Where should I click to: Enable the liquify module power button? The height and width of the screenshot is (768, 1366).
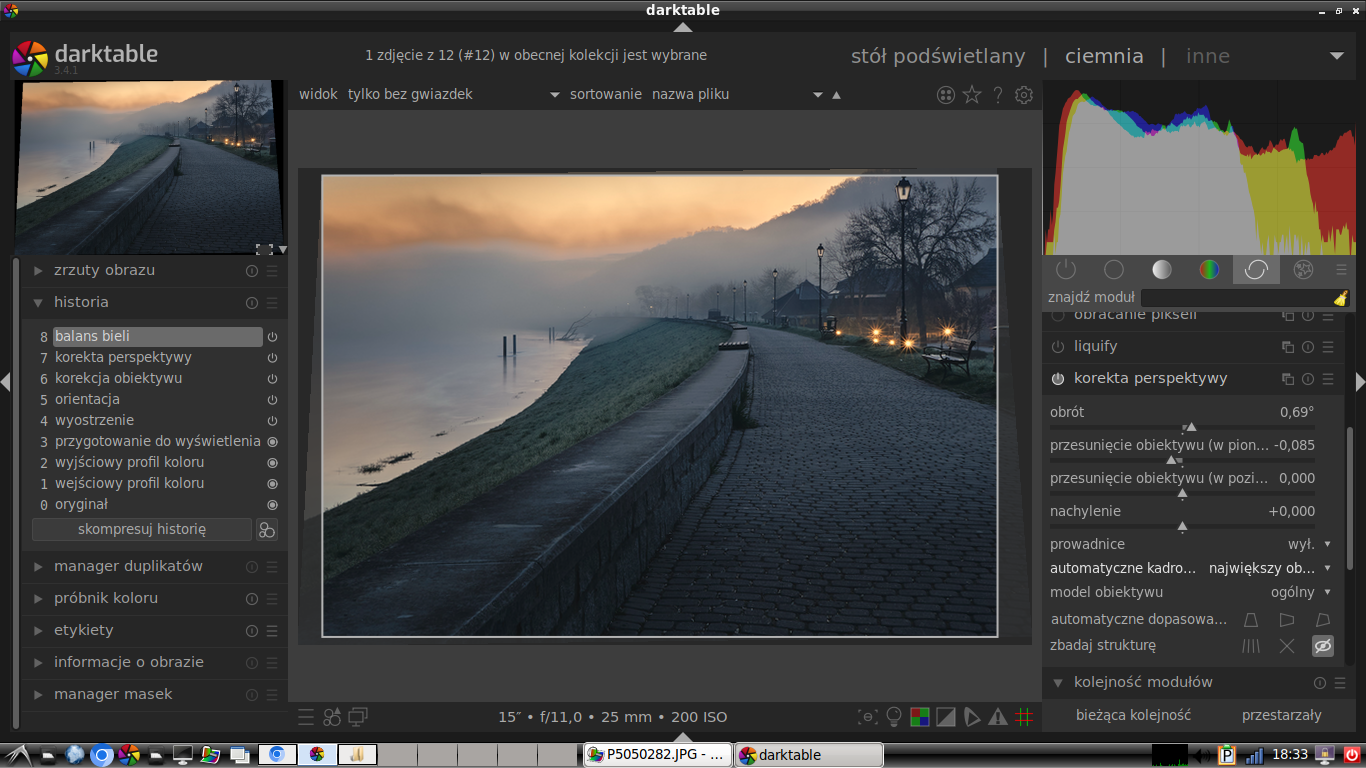click(x=1058, y=347)
